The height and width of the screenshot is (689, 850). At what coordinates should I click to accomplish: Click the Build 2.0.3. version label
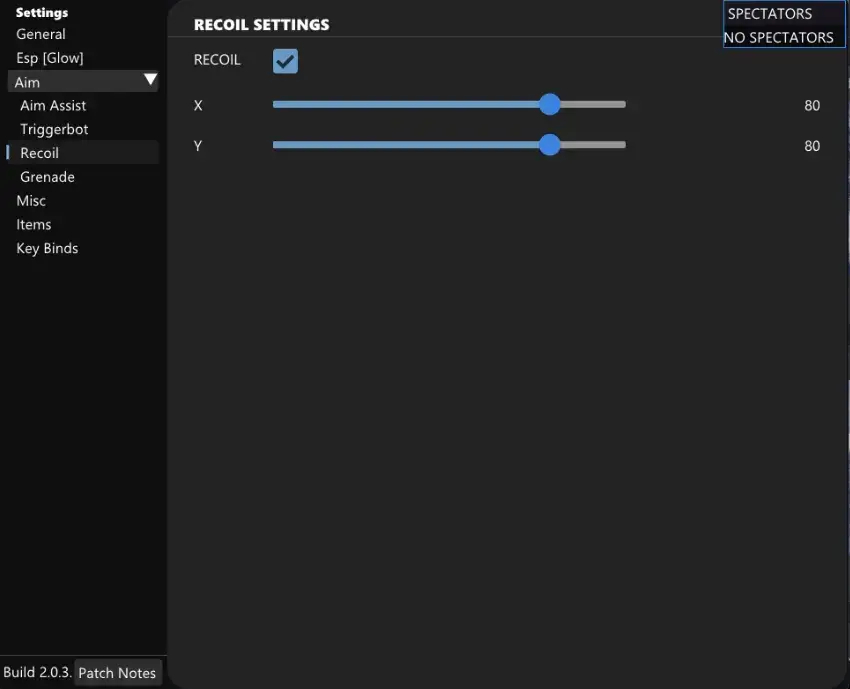tap(37, 672)
